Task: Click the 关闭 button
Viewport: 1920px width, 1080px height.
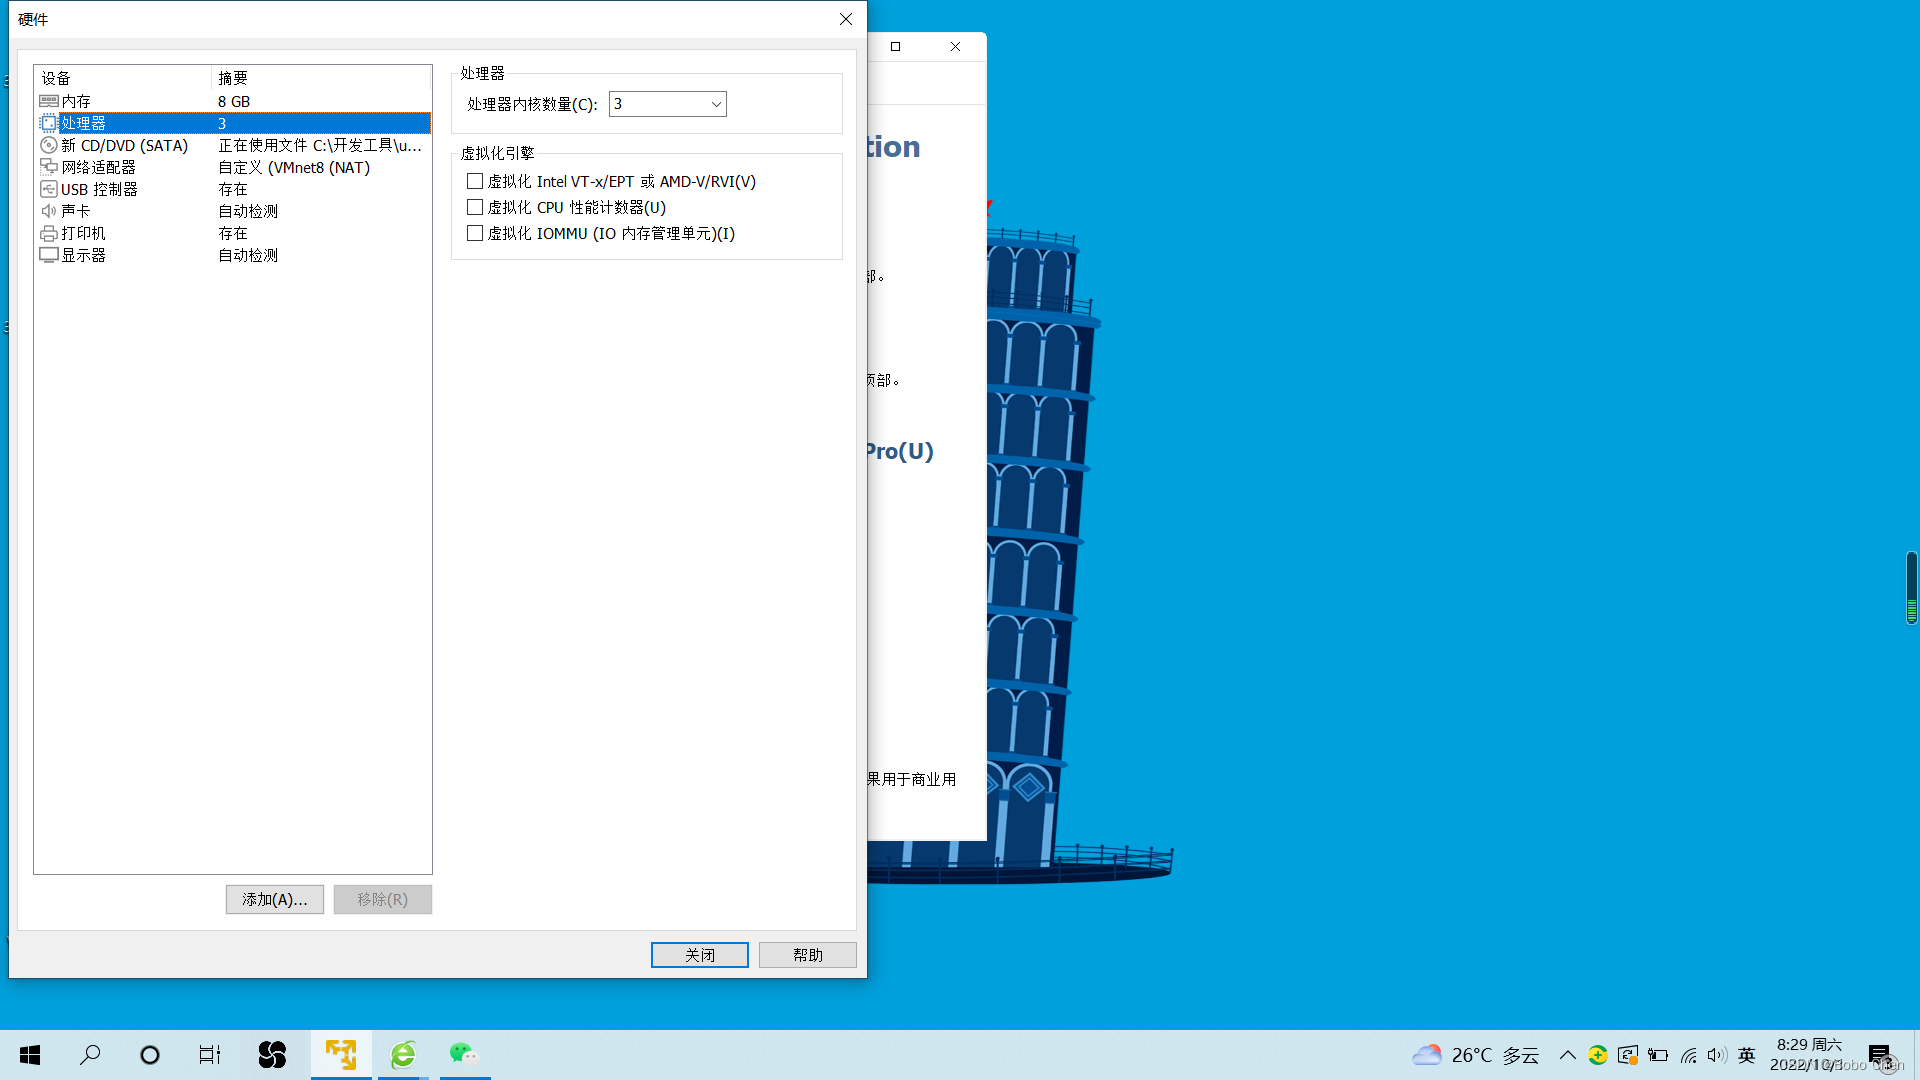Action: tap(699, 955)
